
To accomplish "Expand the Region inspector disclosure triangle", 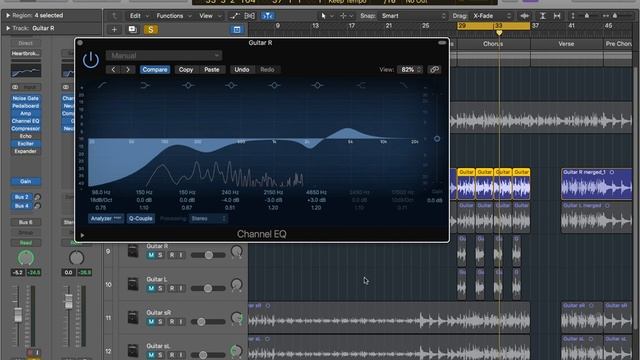I will click(7, 16).
